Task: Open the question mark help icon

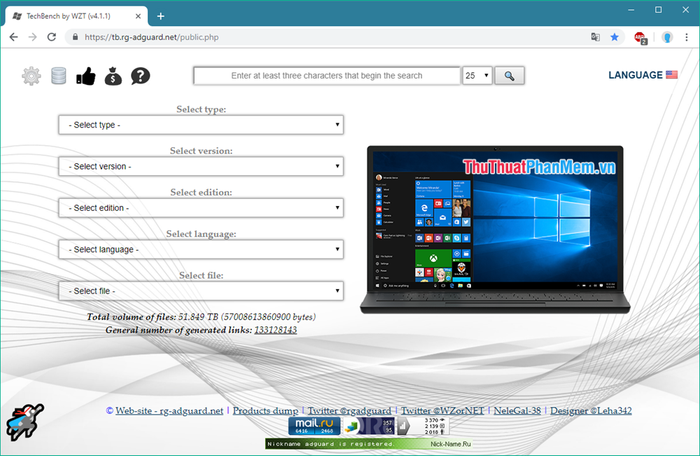Action: tap(140, 76)
